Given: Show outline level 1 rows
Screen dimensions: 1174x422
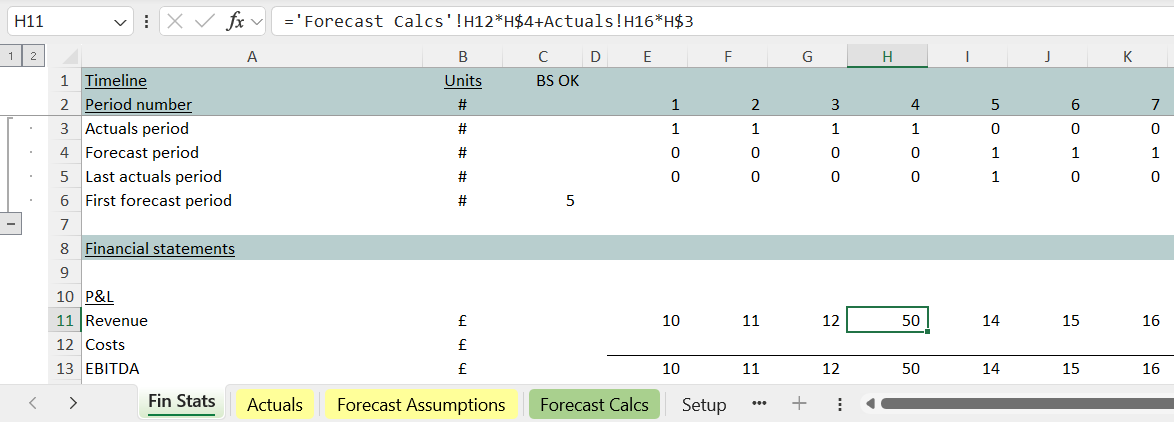Looking at the screenshot, I should [x=12, y=57].
